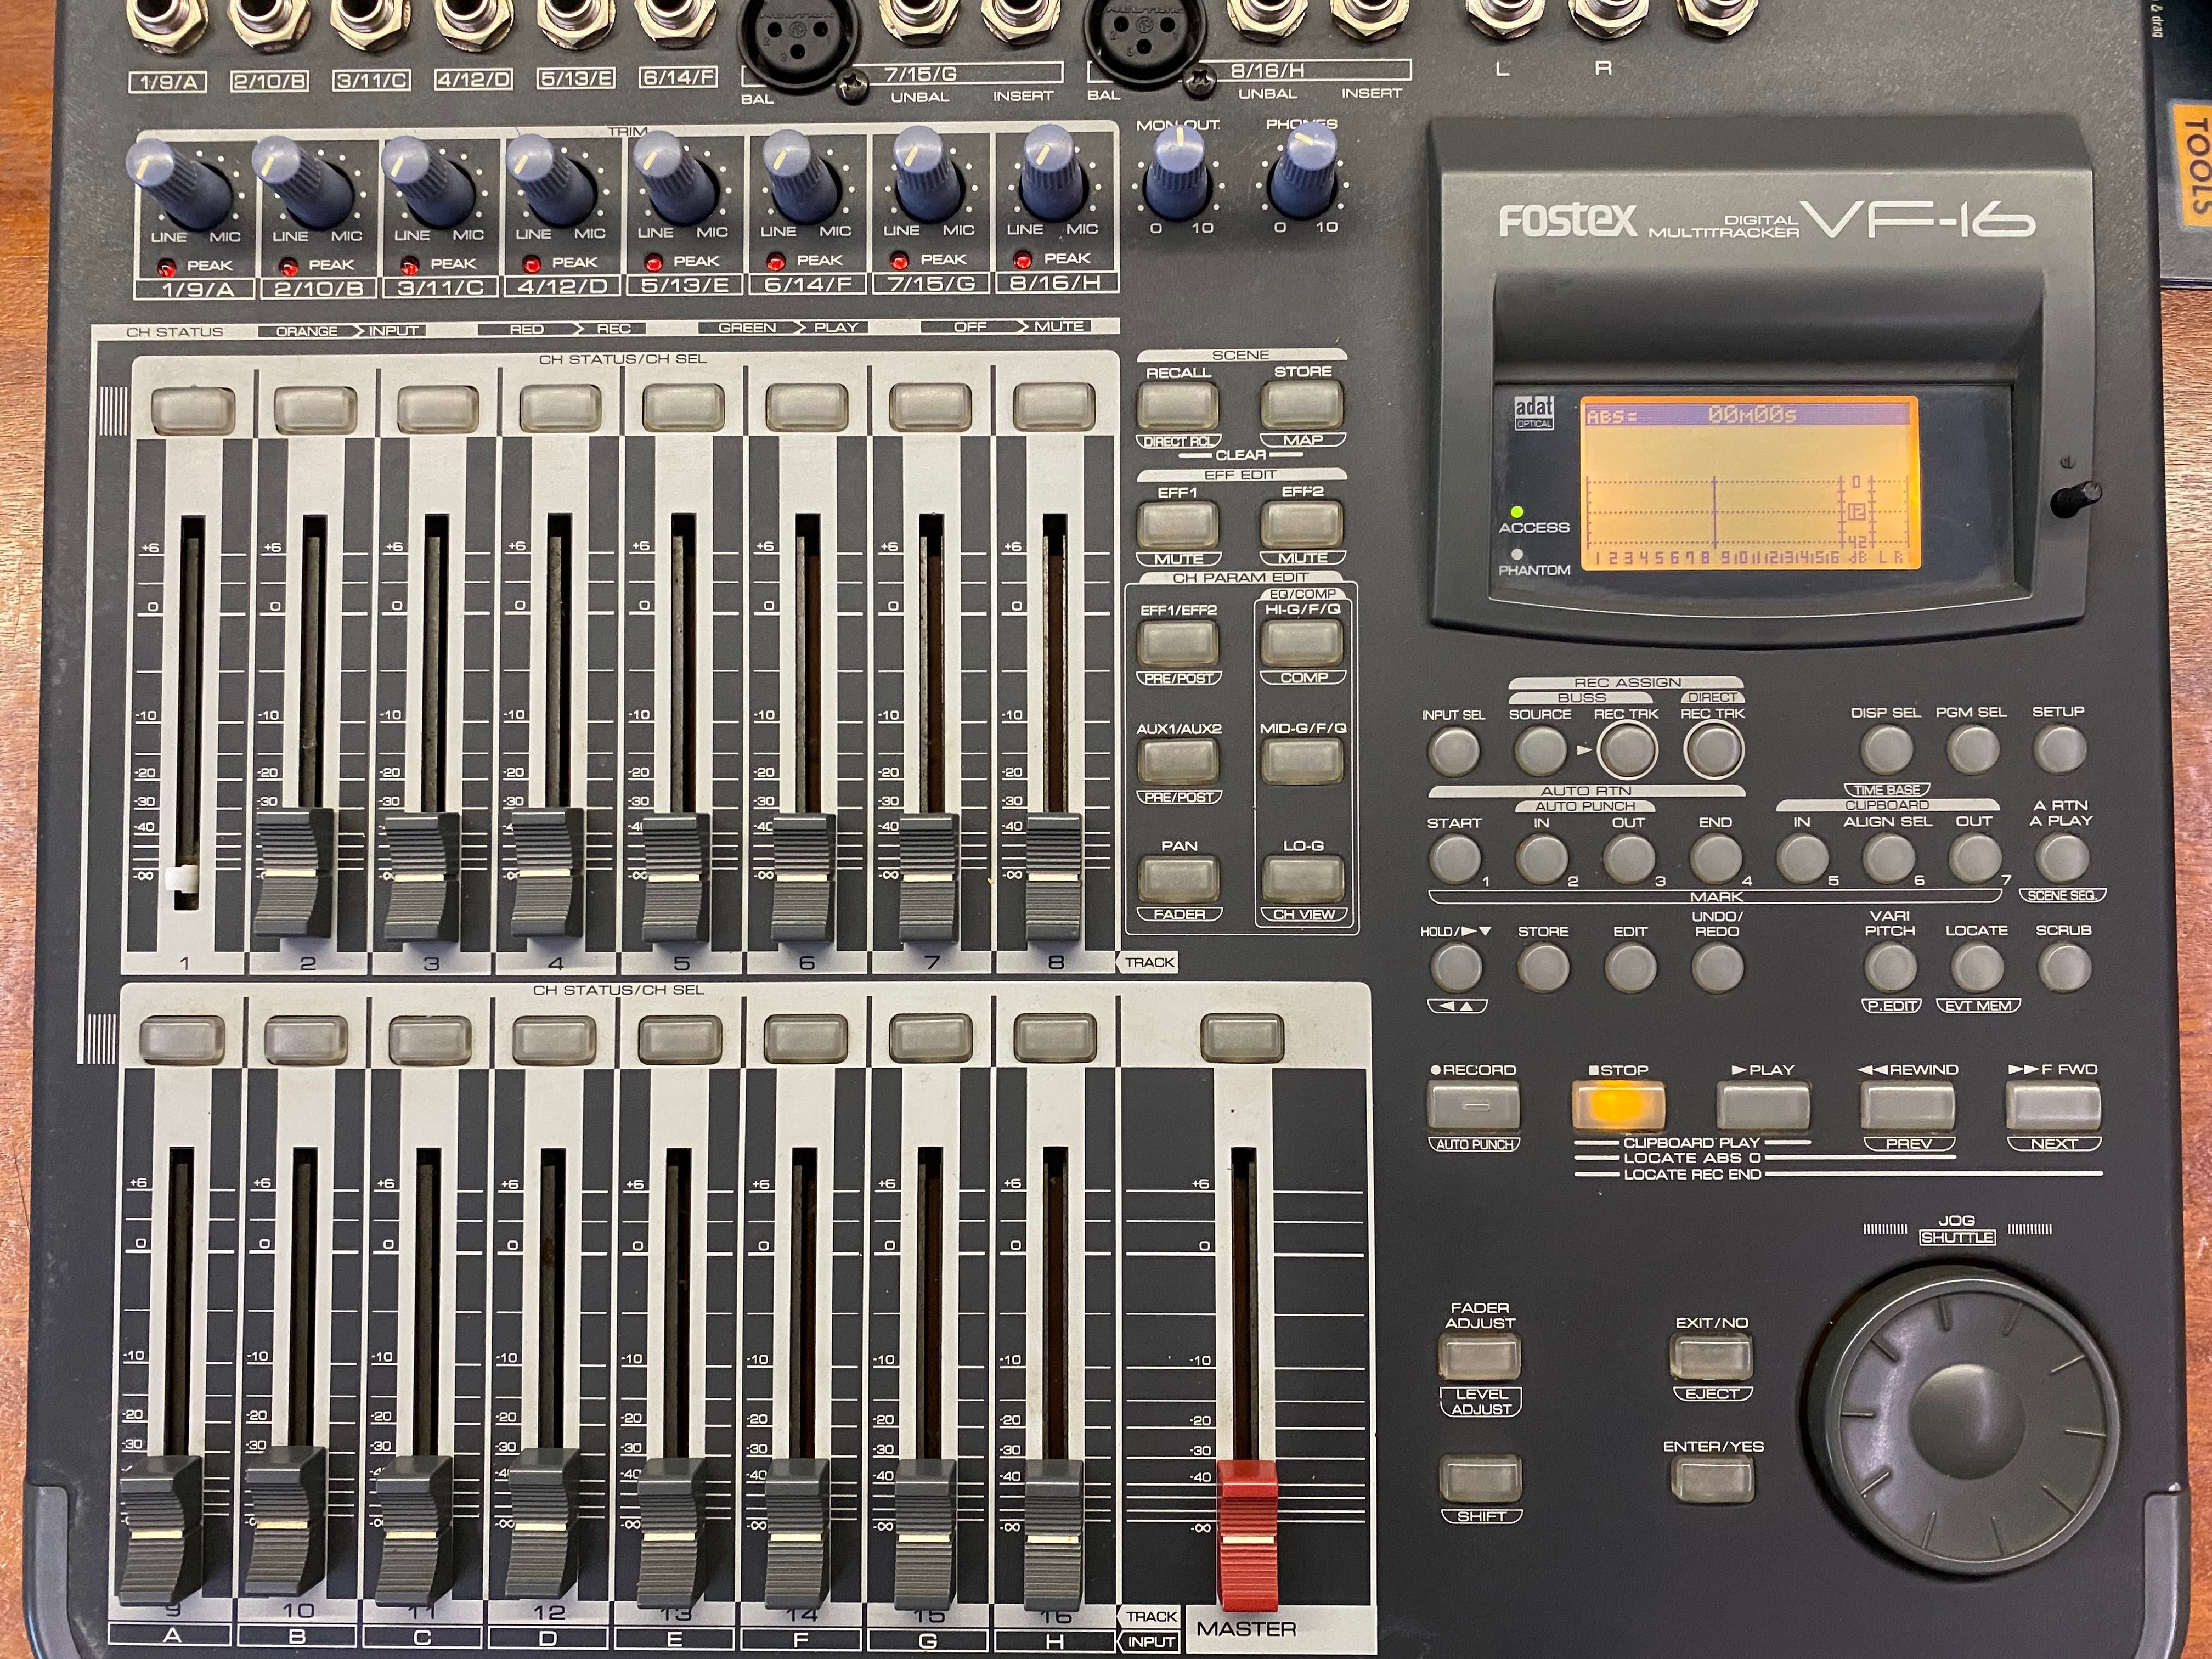Screen dimensions: 2212x1659
Task: Select the EFF1 edit button
Action: point(1178,524)
